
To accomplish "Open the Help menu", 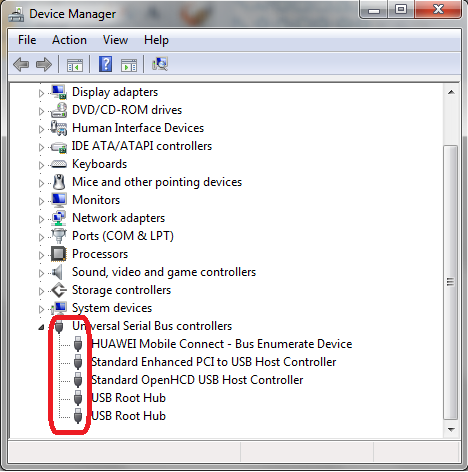I will click(x=156, y=40).
